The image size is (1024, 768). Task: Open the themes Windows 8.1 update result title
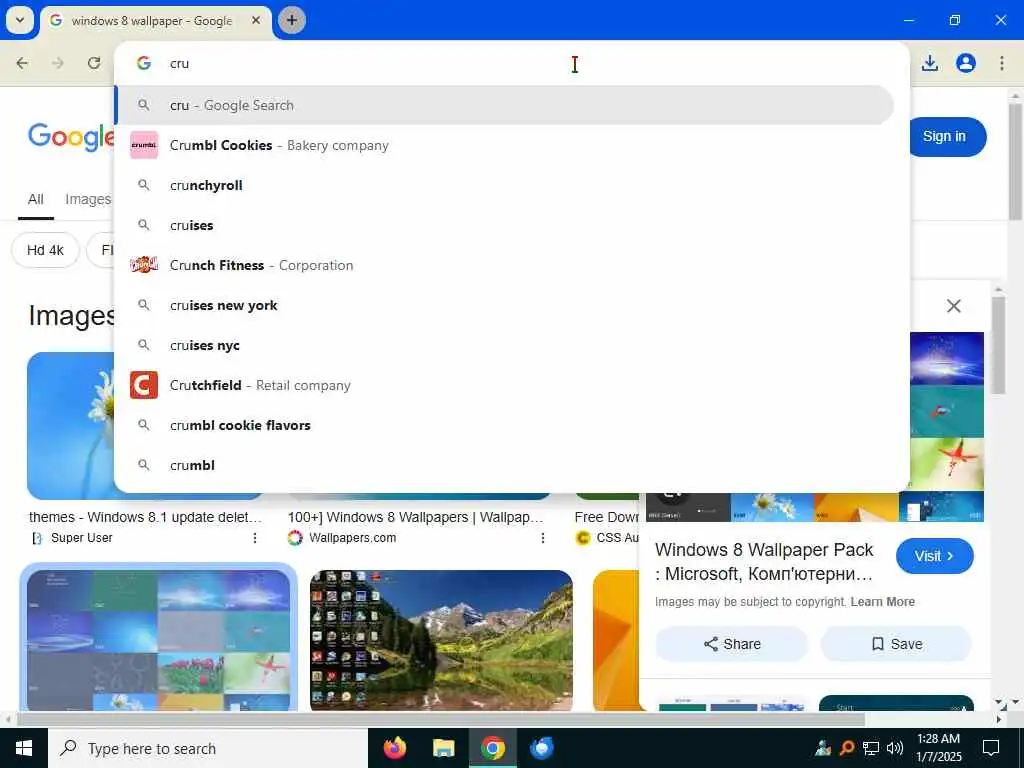145,517
